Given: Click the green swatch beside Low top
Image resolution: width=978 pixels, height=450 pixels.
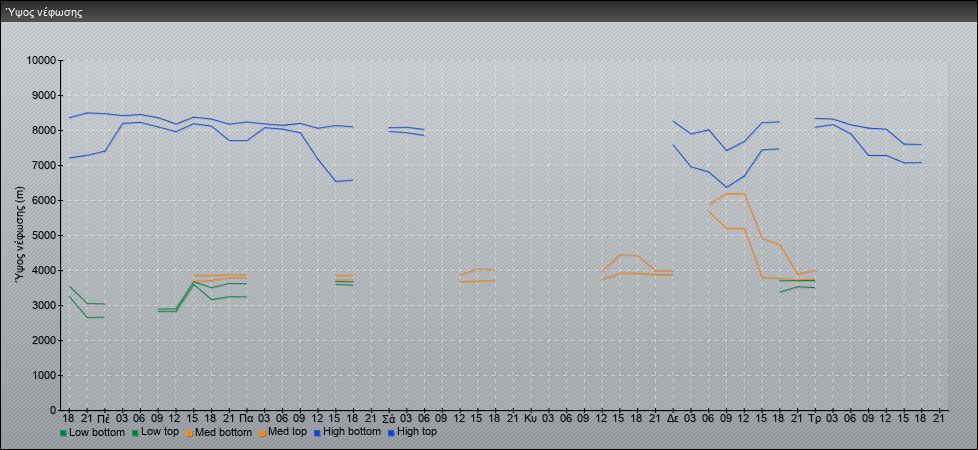Looking at the screenshot, I should tap(135, 432).
